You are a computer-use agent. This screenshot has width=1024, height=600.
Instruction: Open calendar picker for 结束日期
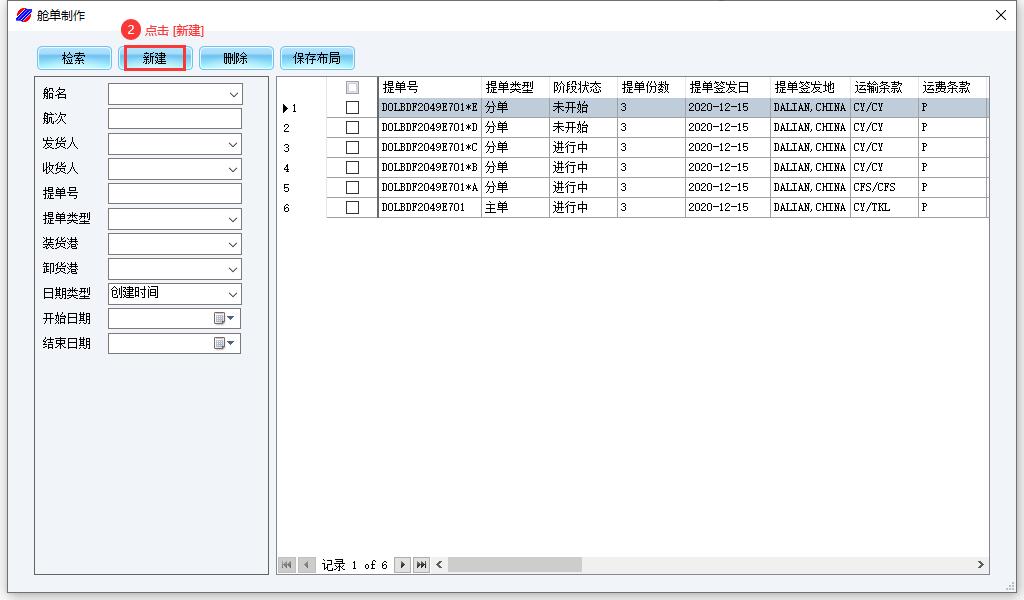[x=223, y=343]
